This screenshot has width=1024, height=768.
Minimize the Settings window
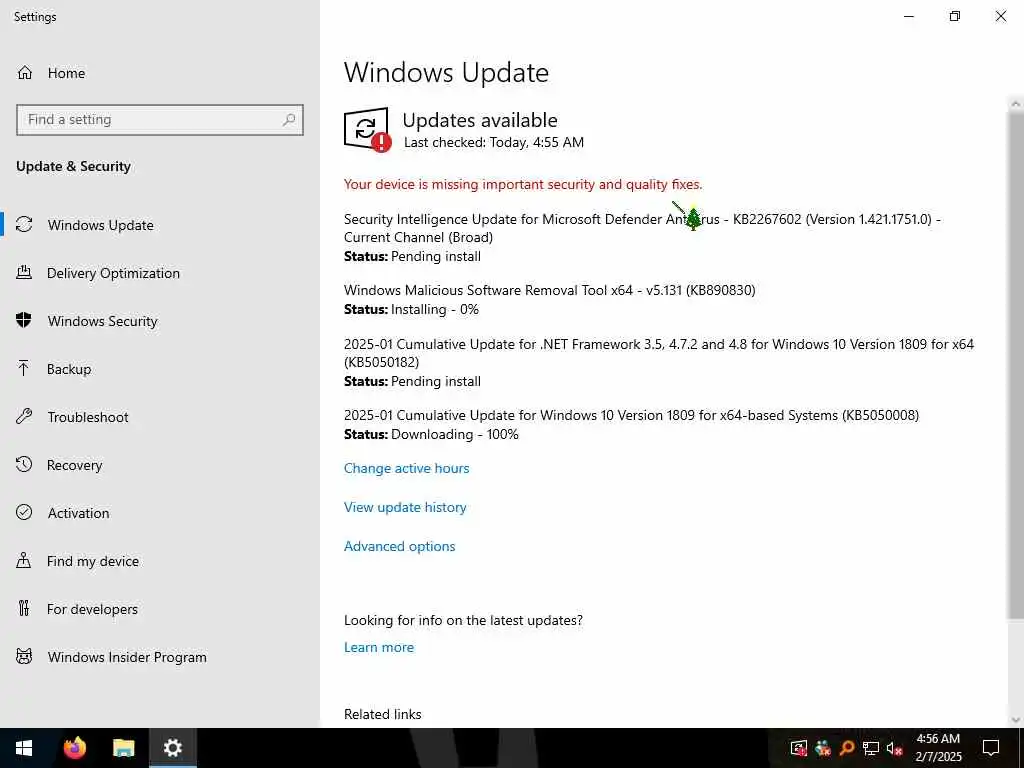click(x=908, y=16)
